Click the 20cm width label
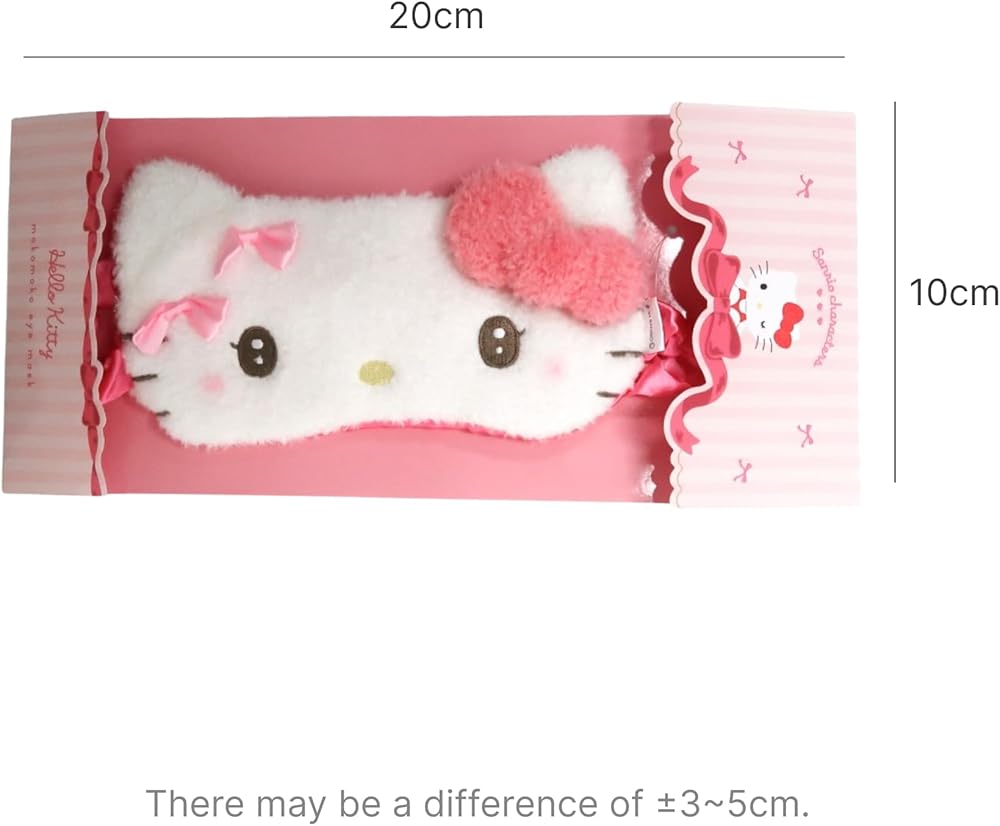 click(436, 17)
